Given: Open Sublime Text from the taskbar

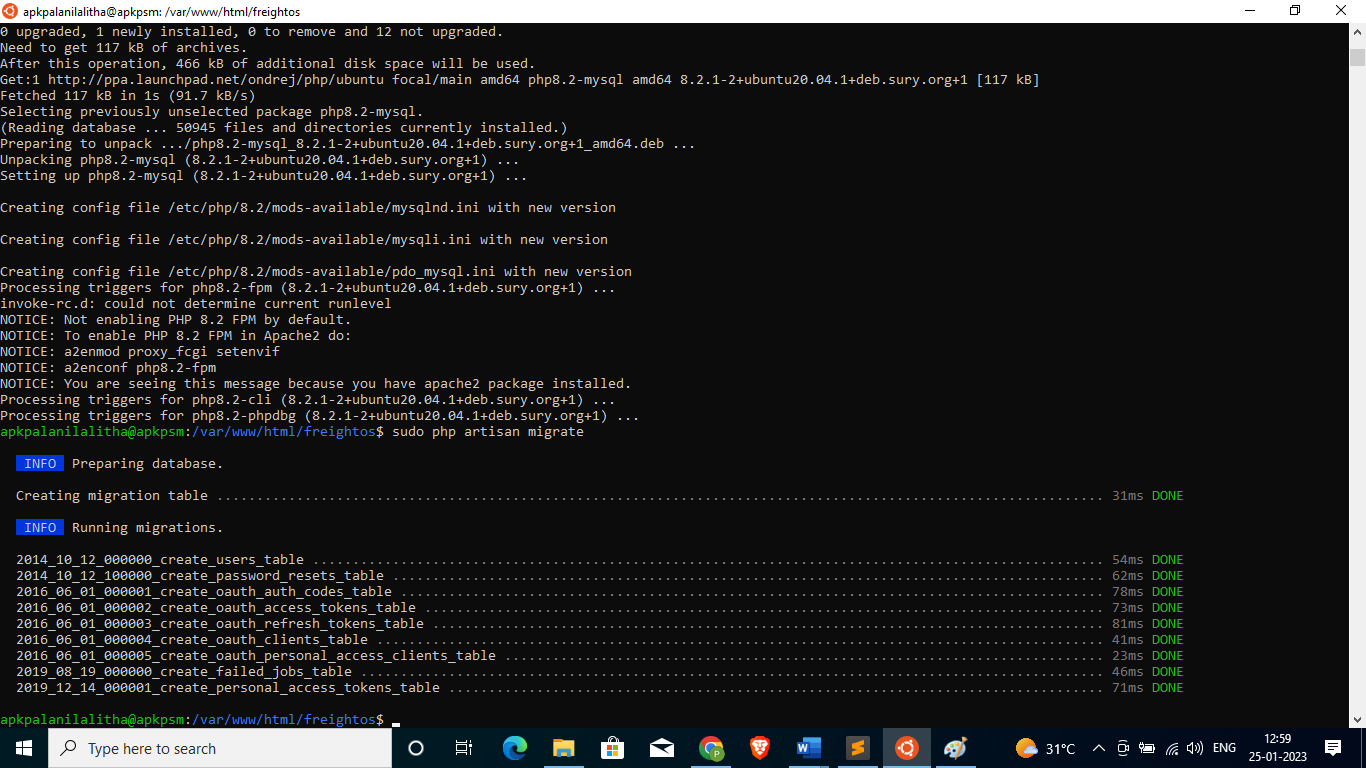Looking at the screenshot, I should pos(857,748).
